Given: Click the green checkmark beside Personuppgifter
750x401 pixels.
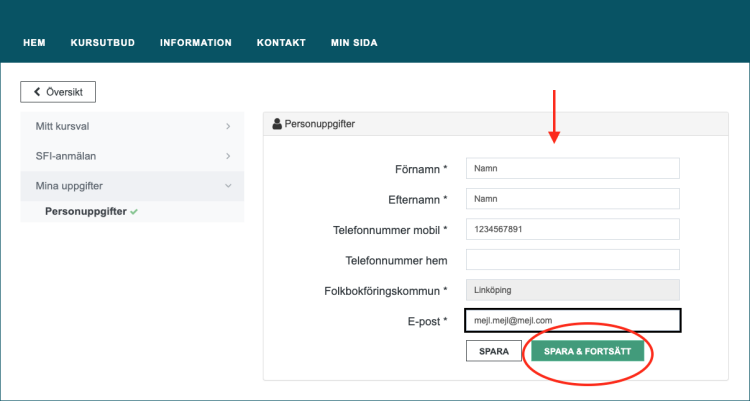Looking at the screenshot, I should [x=134, y=211].
